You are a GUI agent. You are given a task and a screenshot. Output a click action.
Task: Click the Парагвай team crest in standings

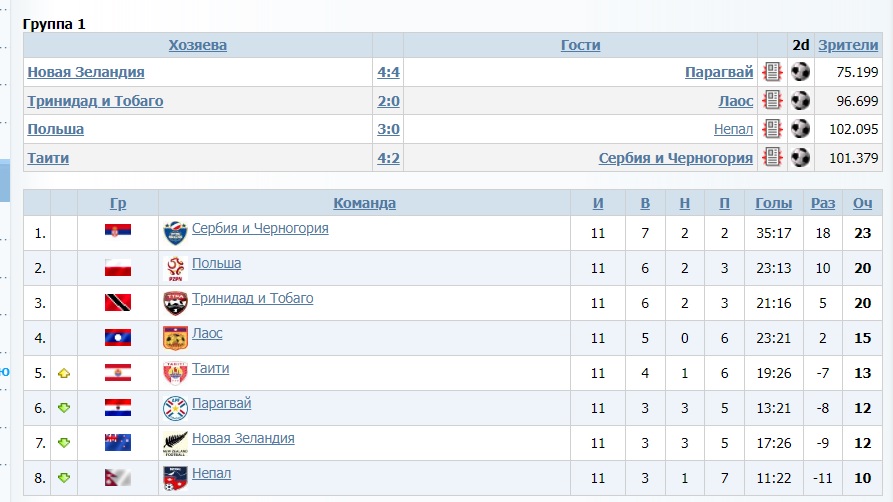coord(175,408)
